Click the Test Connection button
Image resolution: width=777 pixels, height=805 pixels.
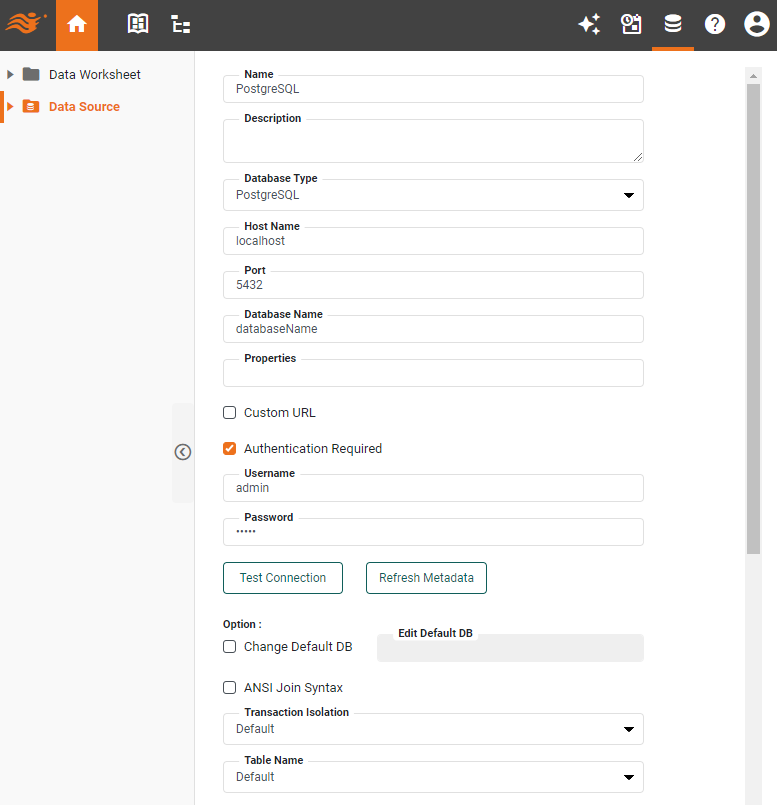282,577
